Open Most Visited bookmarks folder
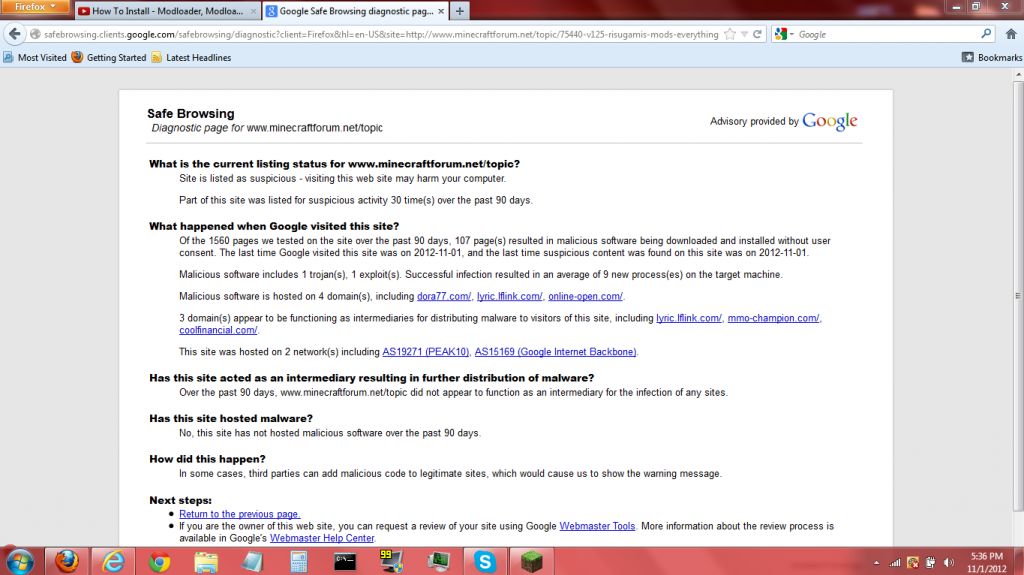This screenshot has width=1024, height=575. point(35,58)
